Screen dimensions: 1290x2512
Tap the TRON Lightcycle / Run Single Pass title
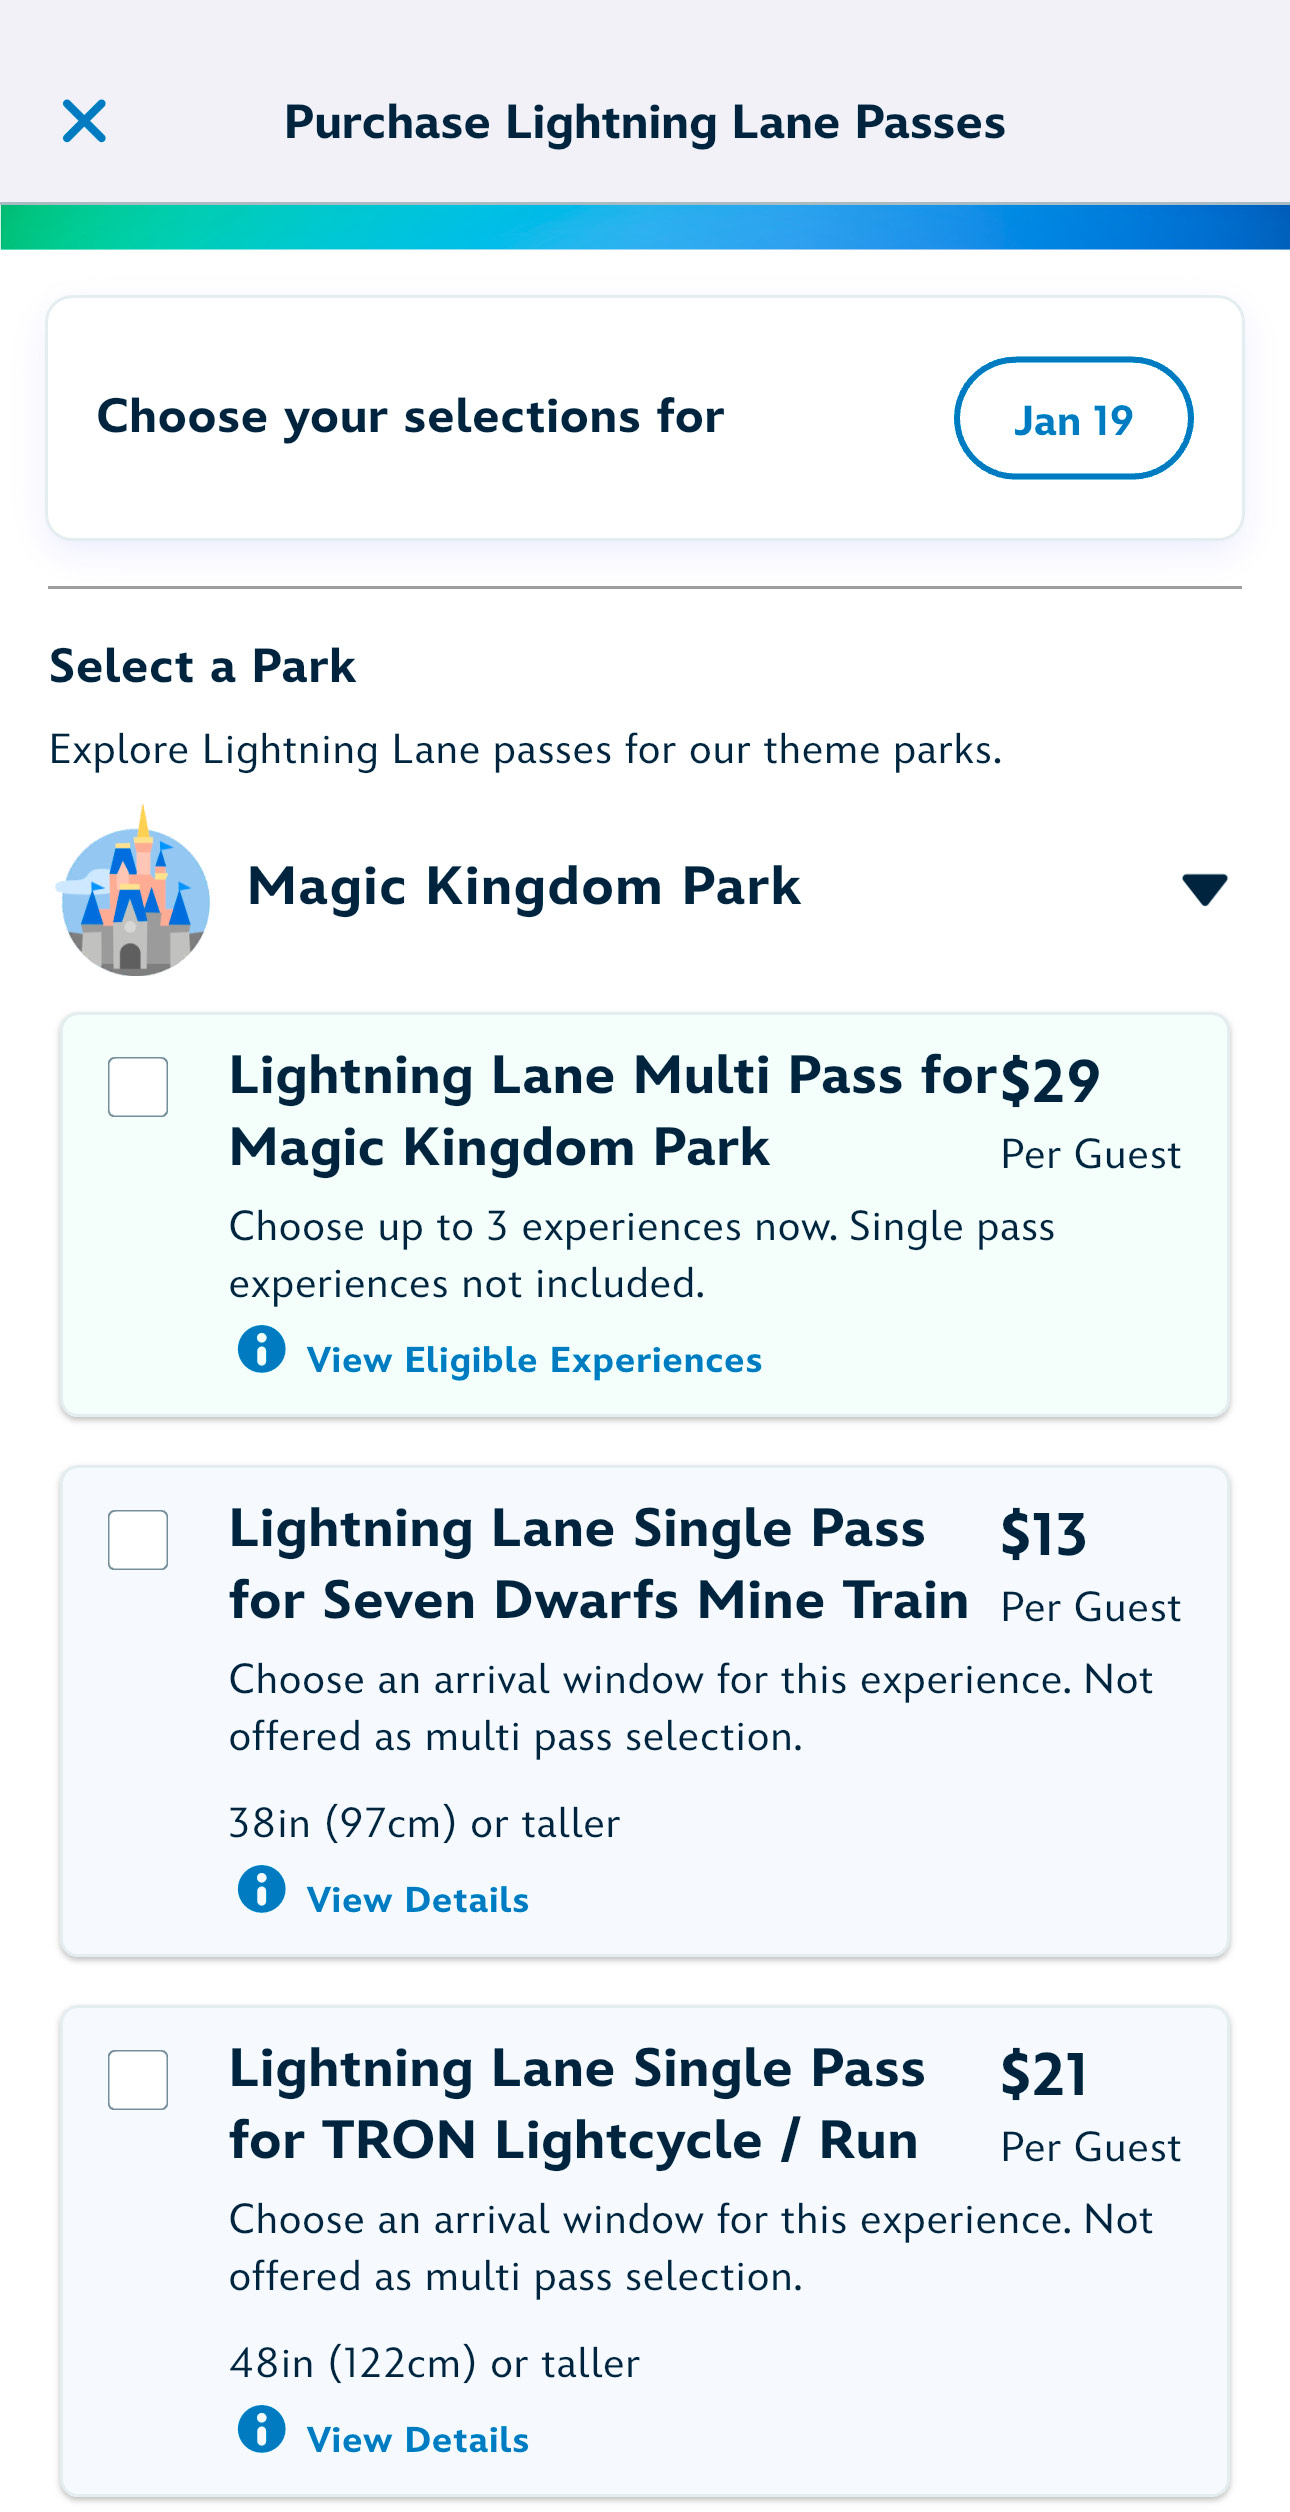click(576, 2104)
